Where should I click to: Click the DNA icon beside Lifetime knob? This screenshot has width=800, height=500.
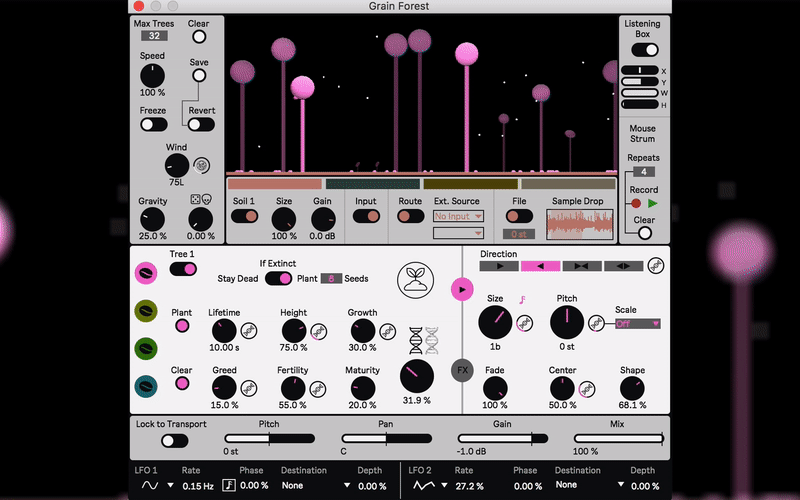248,331
